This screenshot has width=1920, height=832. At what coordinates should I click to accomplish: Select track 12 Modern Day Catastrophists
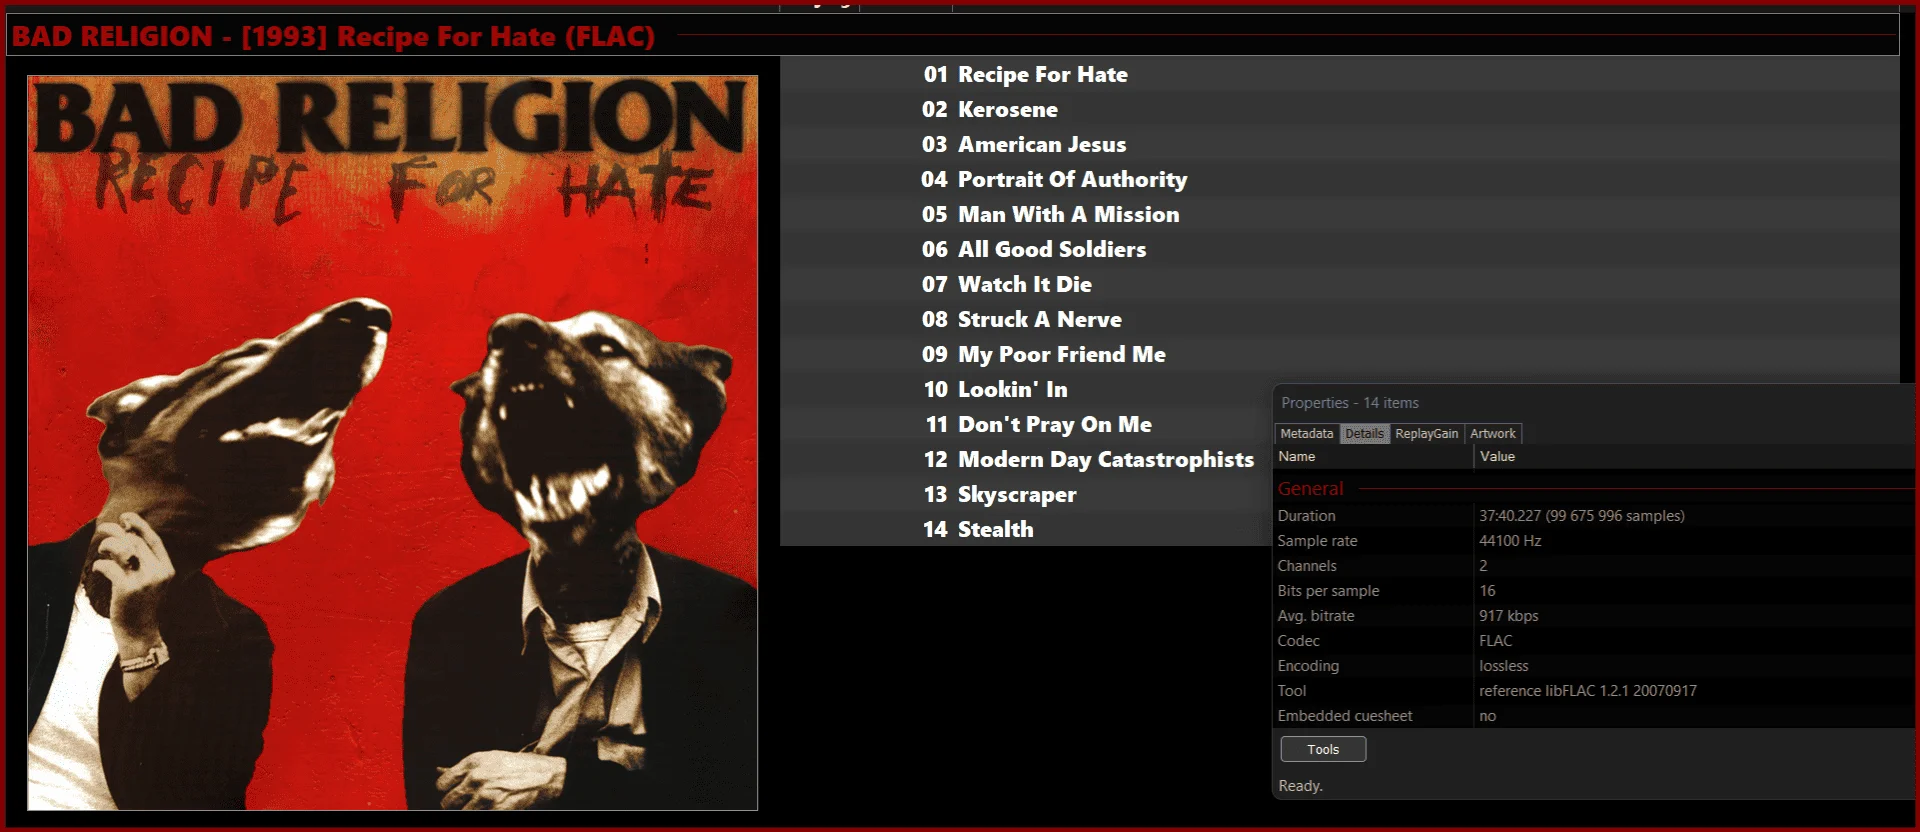click(1025, 459)
